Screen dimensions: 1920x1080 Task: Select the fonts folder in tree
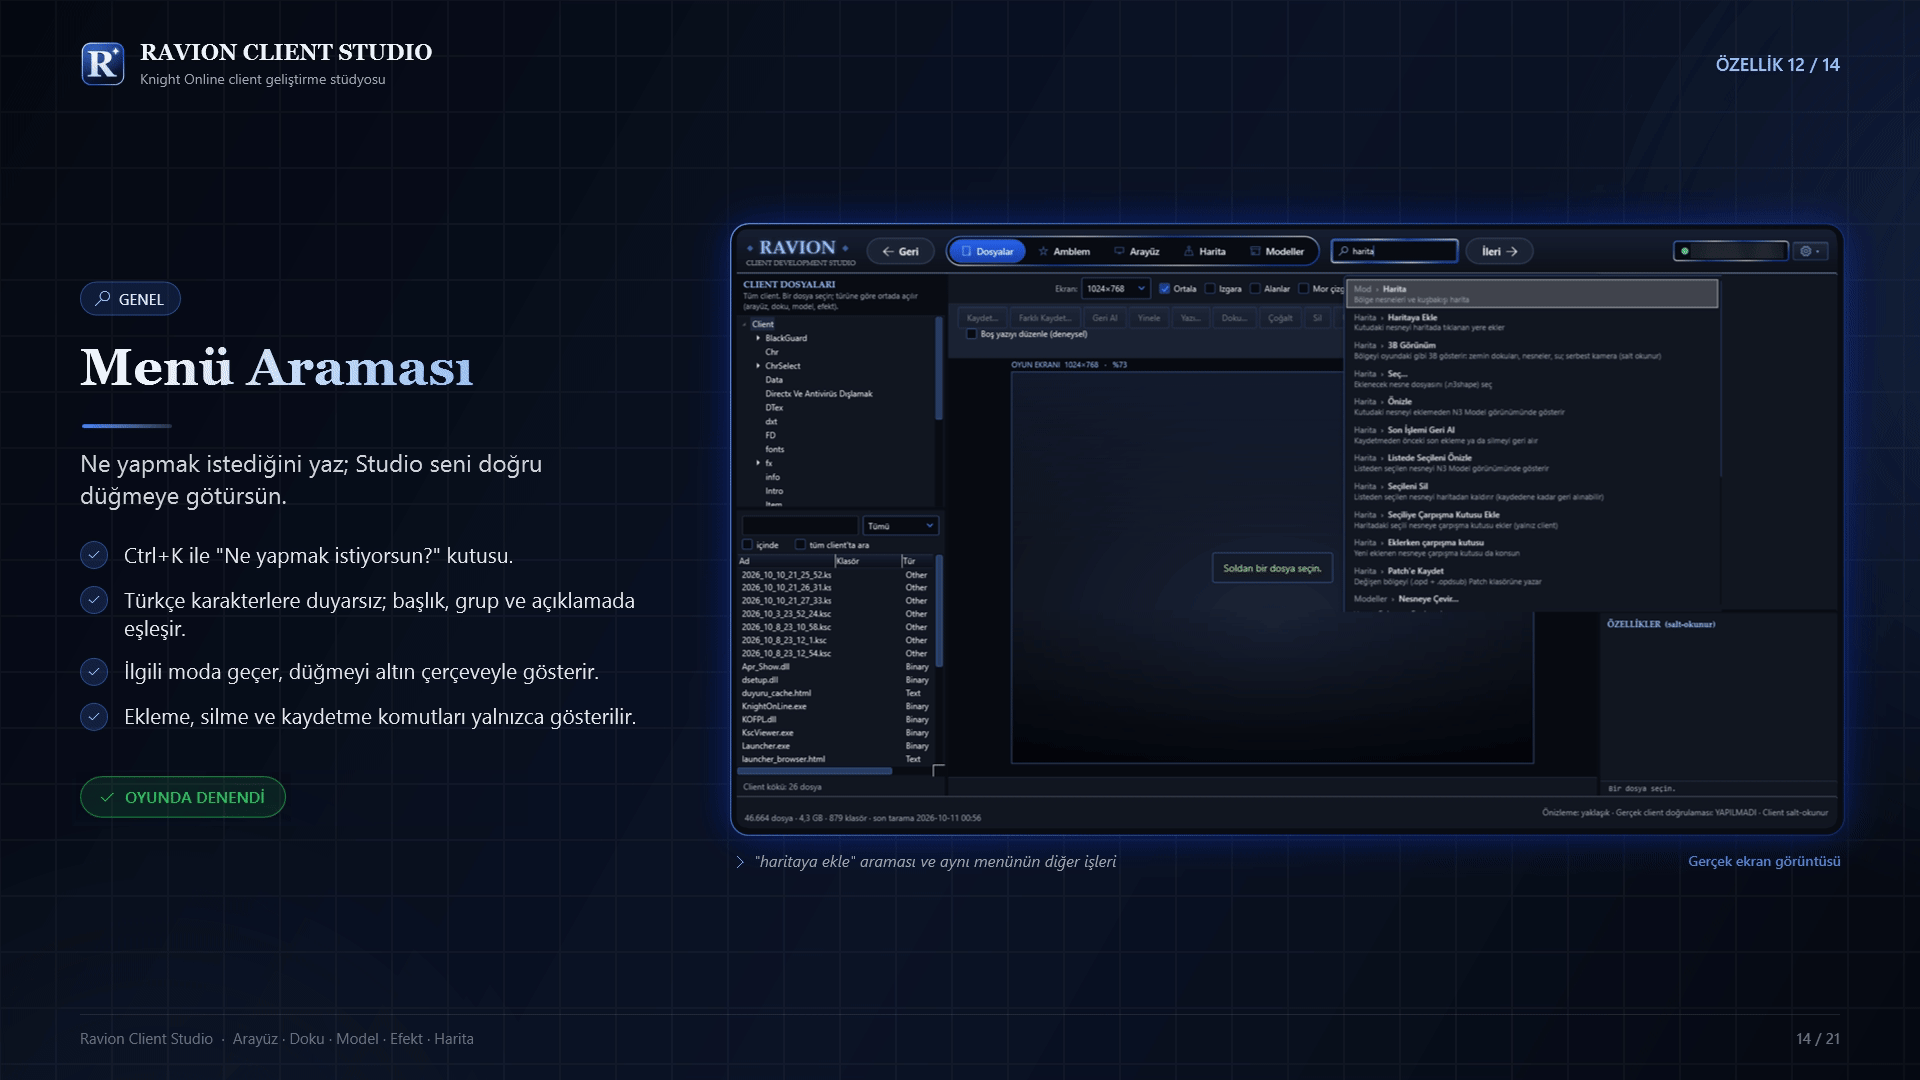click(x=775, y=449)
